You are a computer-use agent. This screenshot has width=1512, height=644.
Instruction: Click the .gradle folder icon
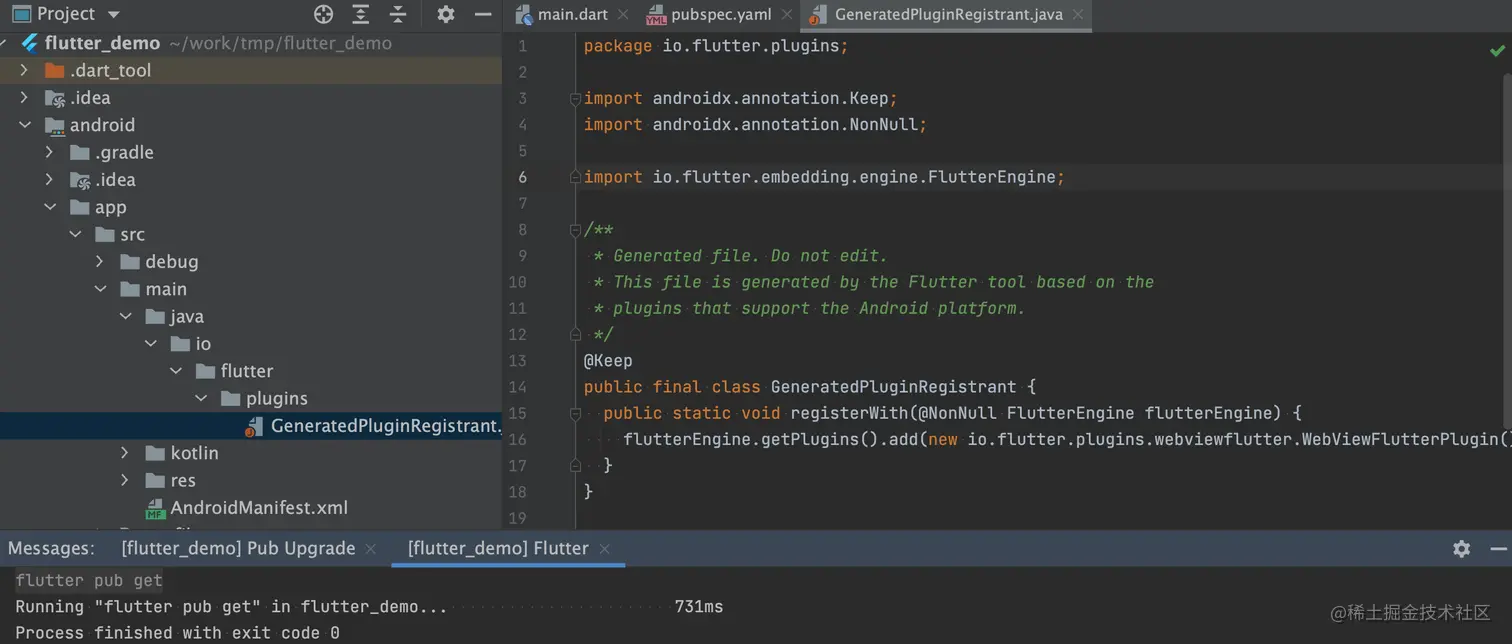(80, 152)
